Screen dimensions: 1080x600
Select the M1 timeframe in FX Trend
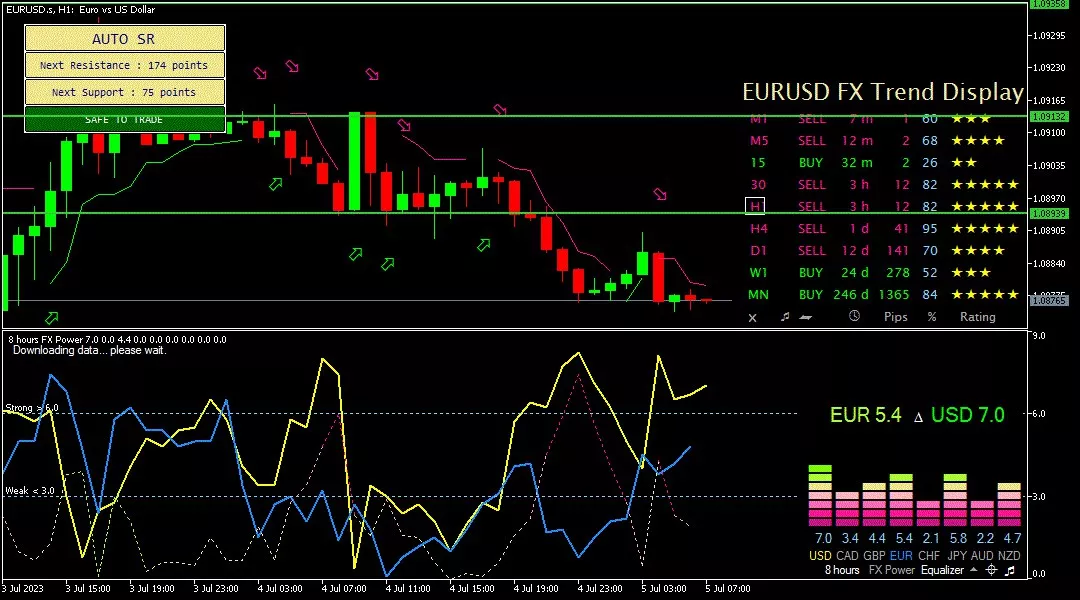coord(758,119)
